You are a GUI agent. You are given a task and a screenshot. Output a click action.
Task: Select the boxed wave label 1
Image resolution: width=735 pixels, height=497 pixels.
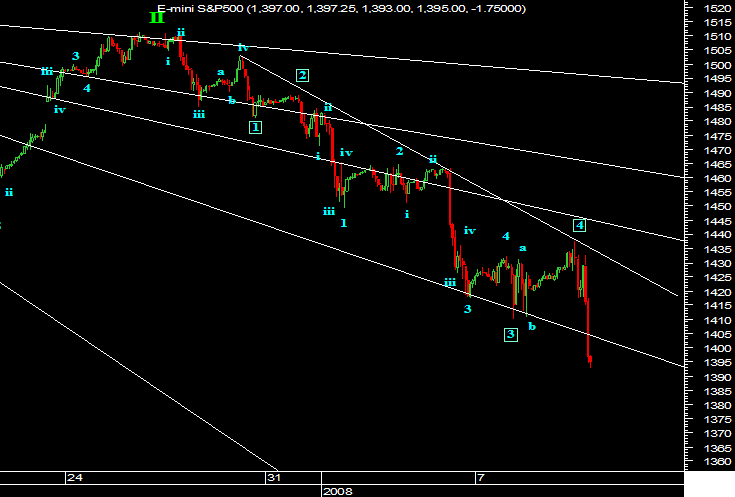[255, 127]
